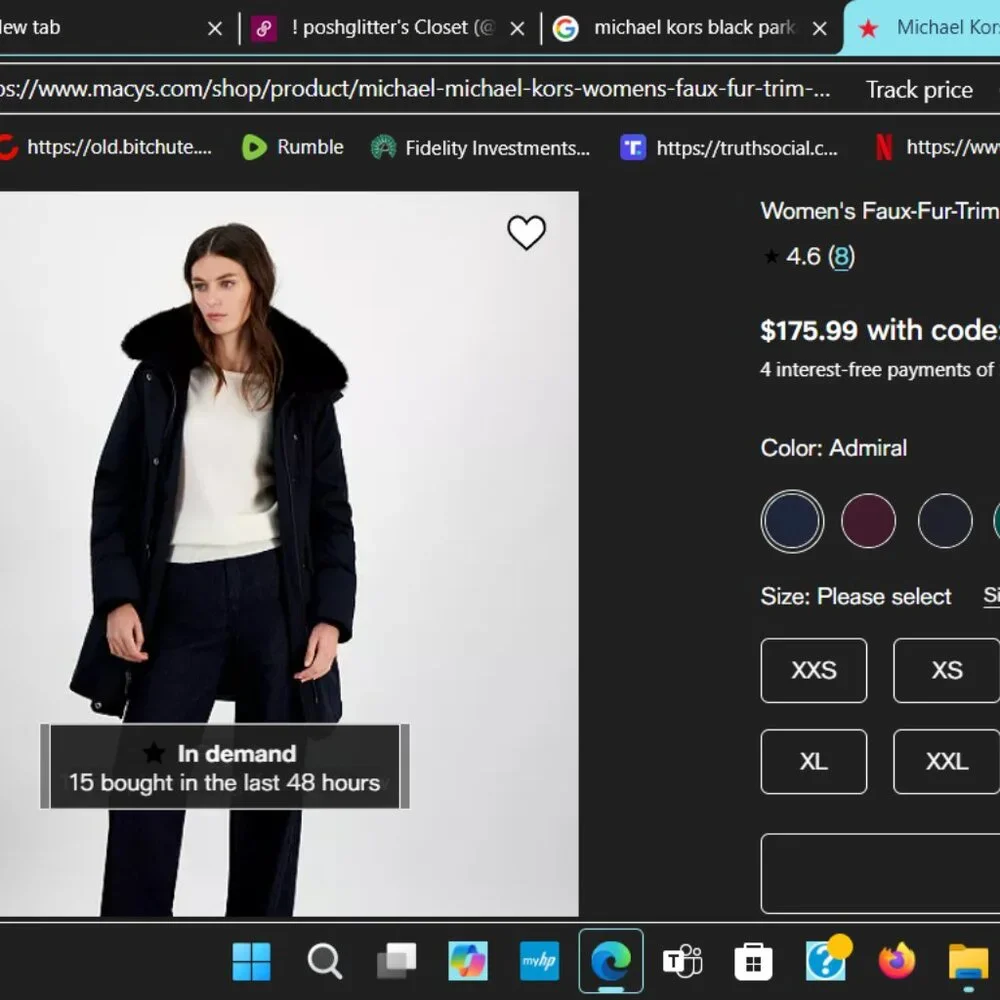Pick the black color swatch

coord(945,521)
